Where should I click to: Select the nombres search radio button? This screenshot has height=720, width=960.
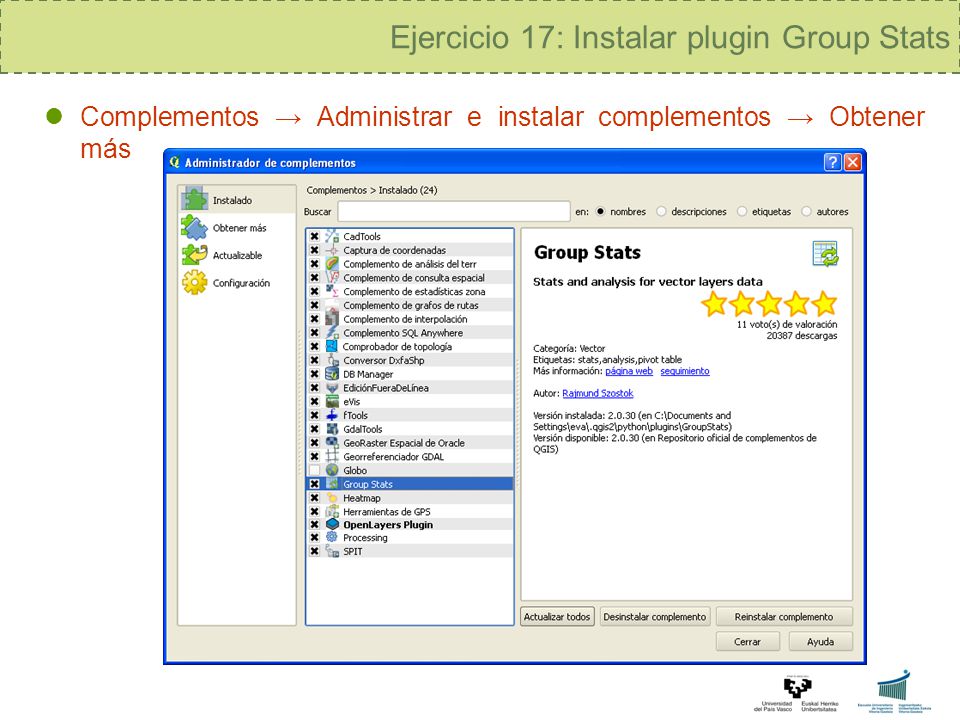click(601, 211)
